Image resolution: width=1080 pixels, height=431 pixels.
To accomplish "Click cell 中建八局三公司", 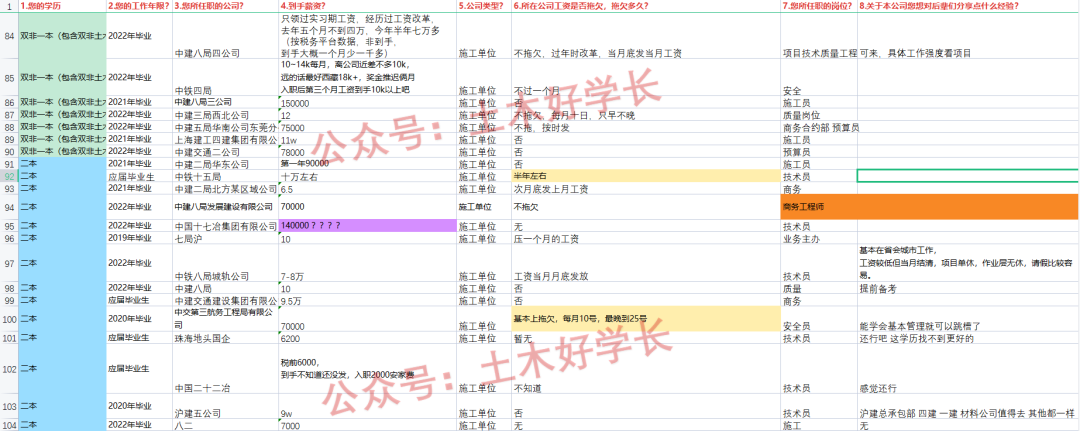I will [x=225, y=102].
